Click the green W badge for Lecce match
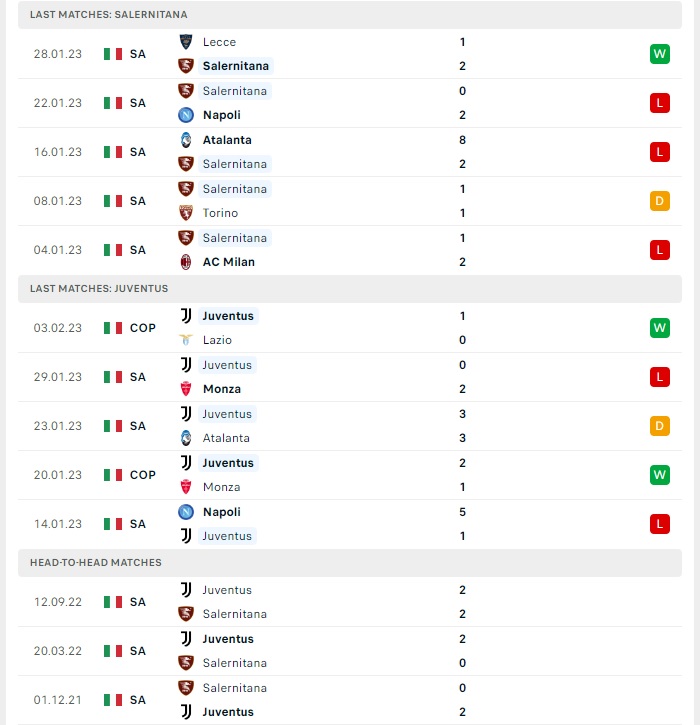 (659, 54)
